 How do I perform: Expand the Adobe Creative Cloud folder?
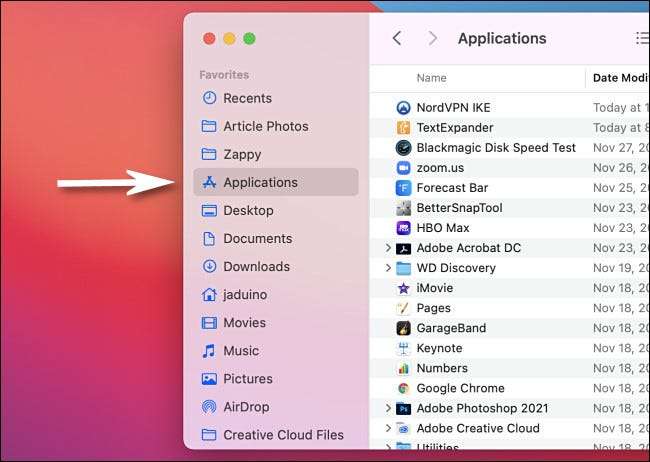(x=388, y=428)
